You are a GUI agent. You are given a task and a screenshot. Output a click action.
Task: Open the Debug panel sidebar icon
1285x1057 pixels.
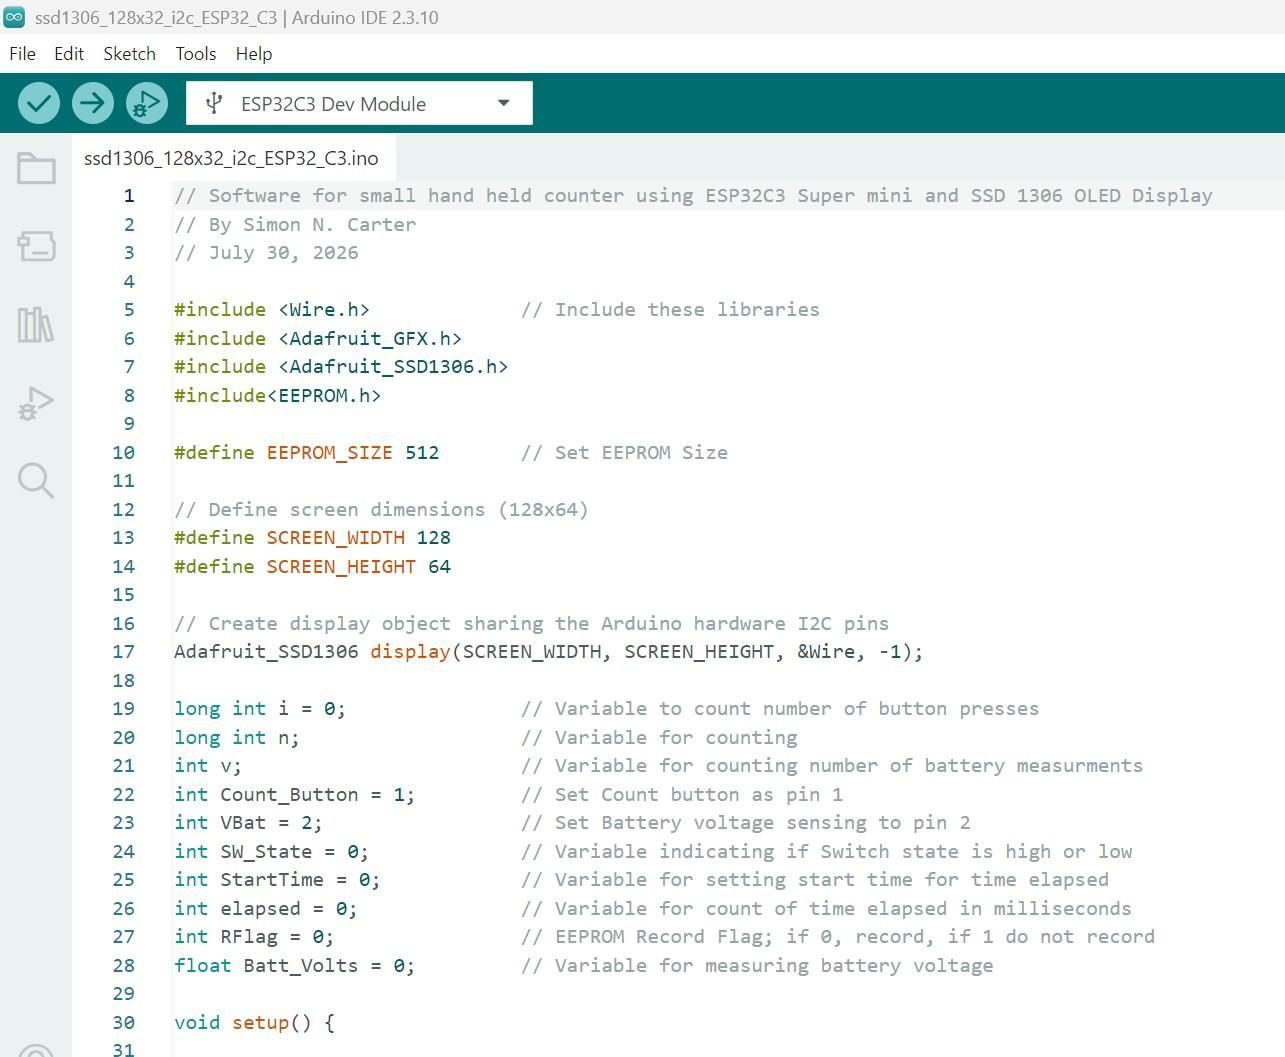pyautogui.click(x=36, y=403)
